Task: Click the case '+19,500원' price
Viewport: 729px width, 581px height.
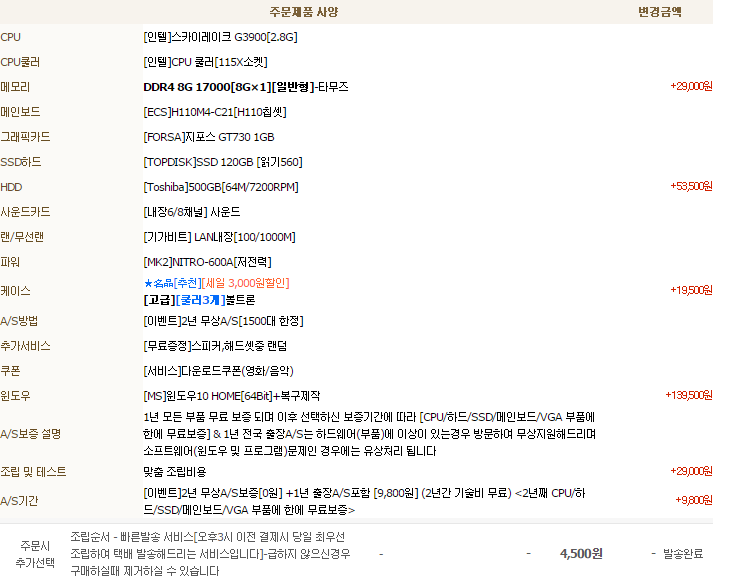Action: (691, 290)
